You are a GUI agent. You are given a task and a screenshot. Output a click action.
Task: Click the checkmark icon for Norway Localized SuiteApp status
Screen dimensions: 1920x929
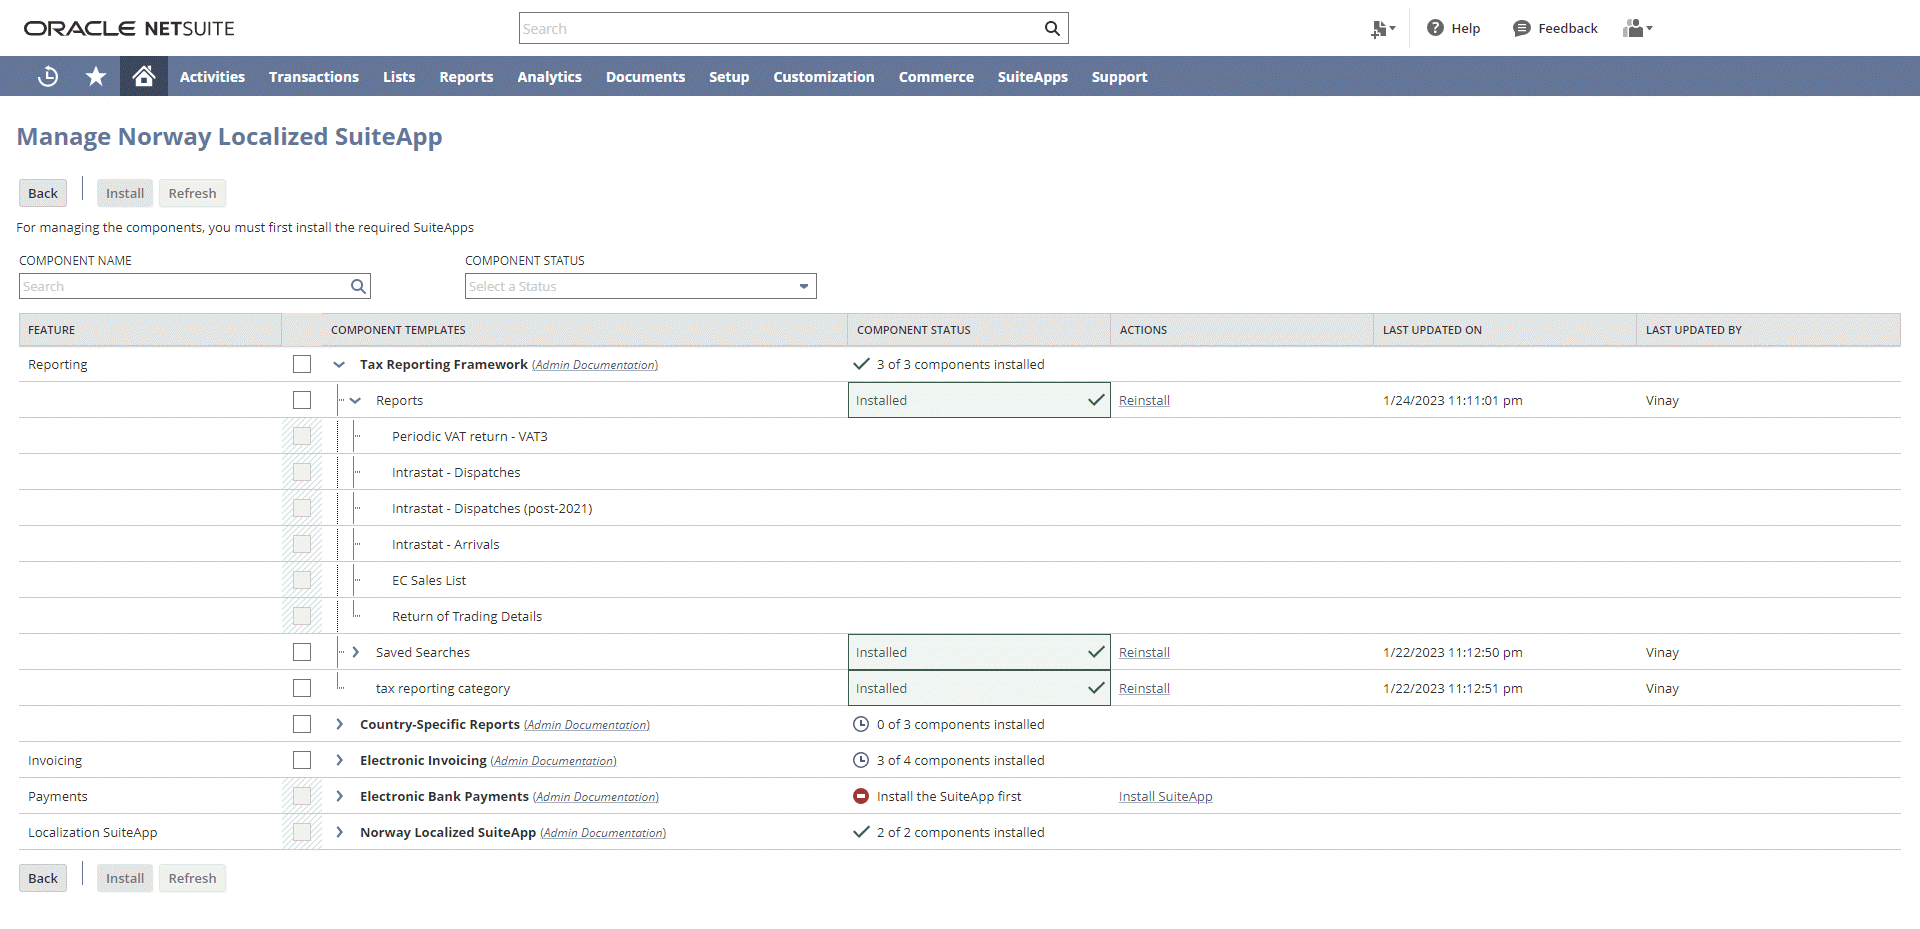coord(861,832)
